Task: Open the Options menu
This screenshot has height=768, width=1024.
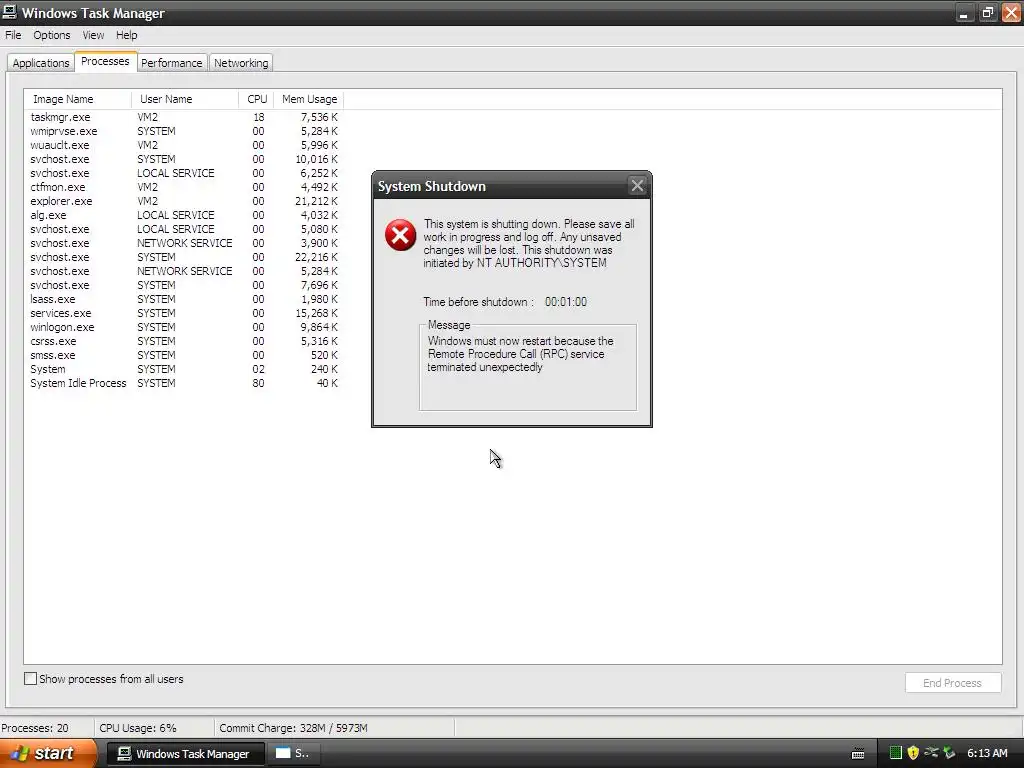Action: 52,35
